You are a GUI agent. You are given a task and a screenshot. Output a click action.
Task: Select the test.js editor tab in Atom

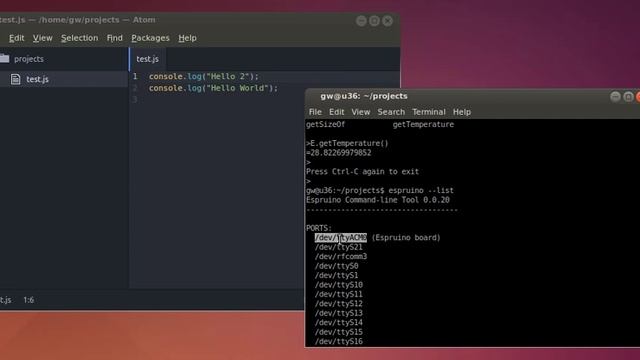click(x=147, y=59)
